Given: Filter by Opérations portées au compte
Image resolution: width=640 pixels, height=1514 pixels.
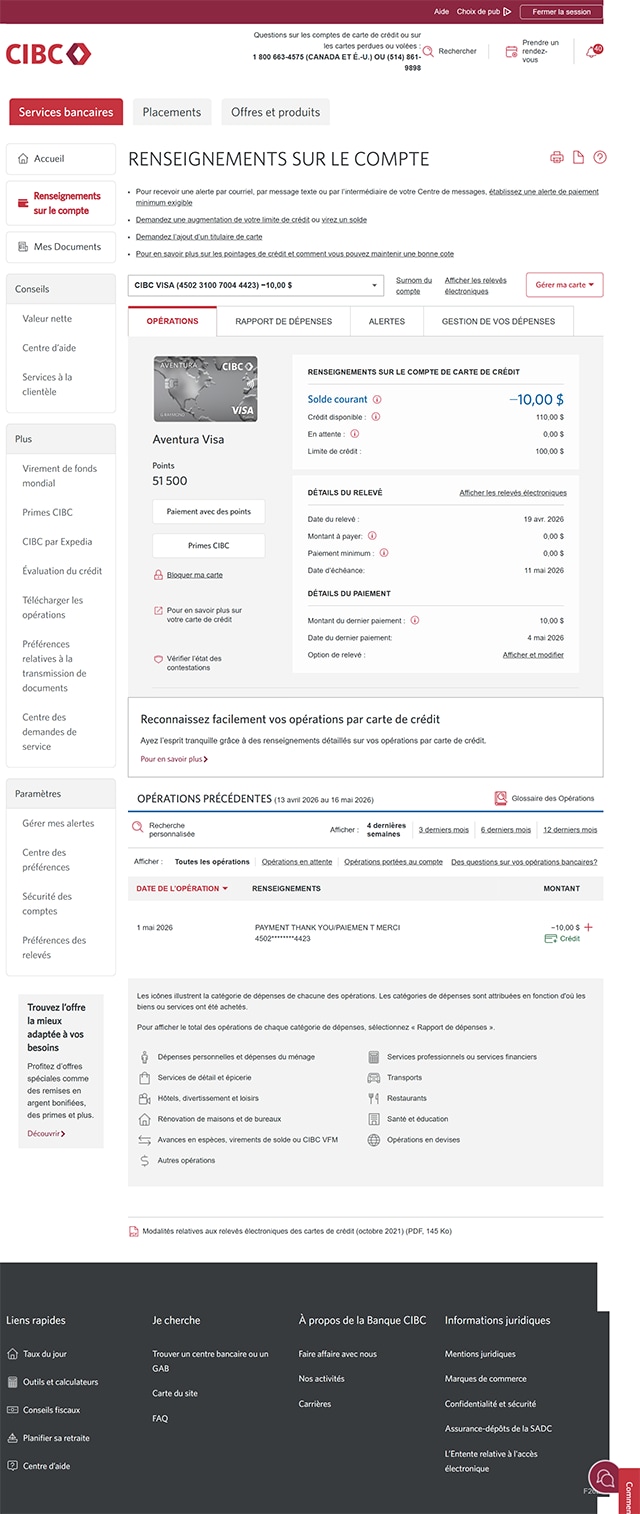Looking at the screenshot, I should [393, 862].
